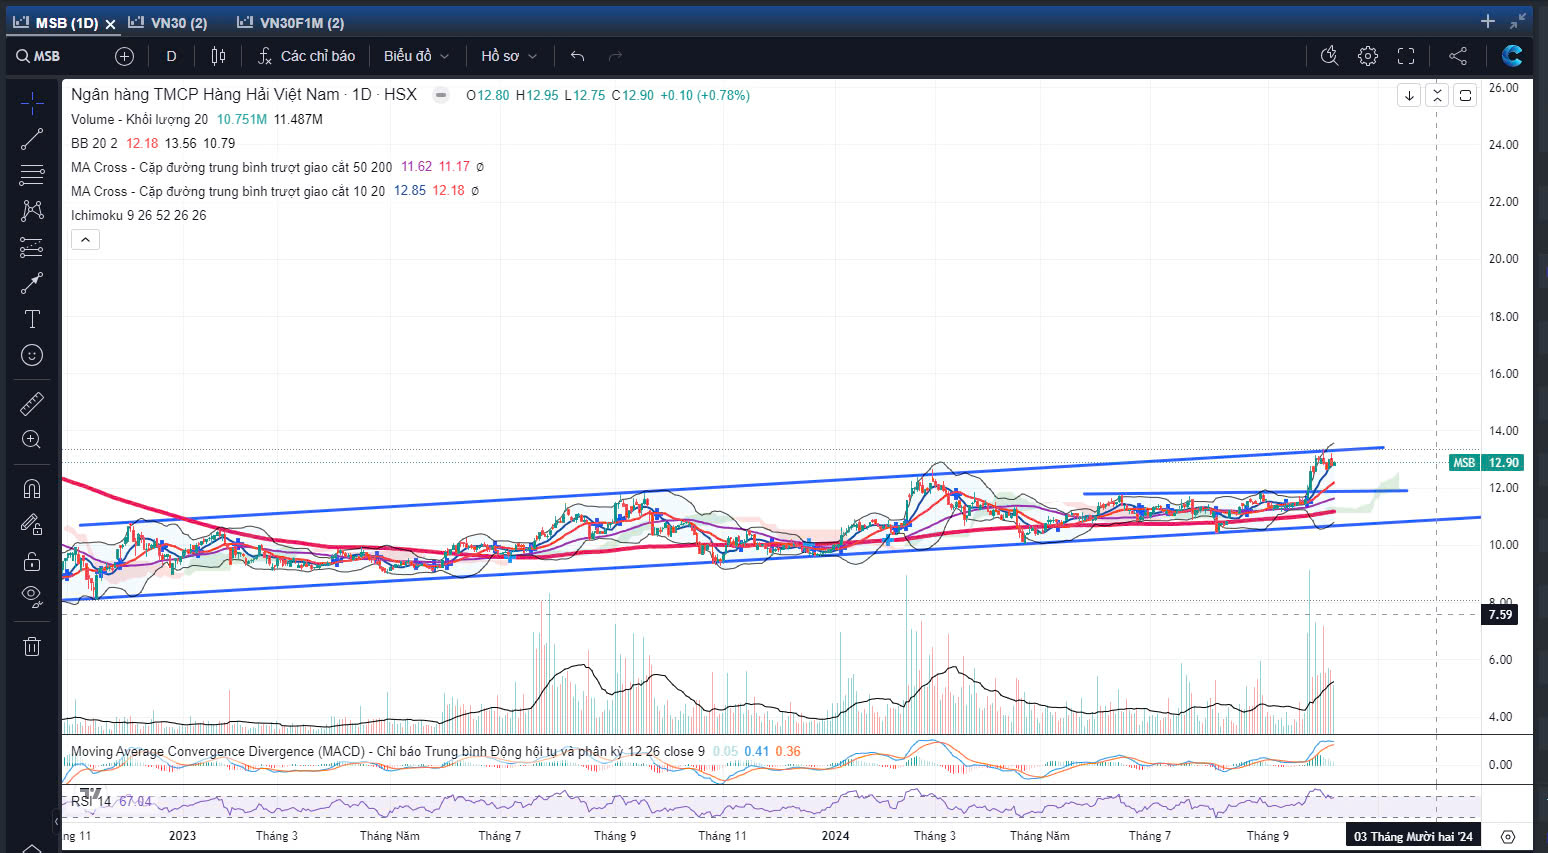
Task: Undo the last chart action
Action: pyautogui.click(x=577, y=56)
